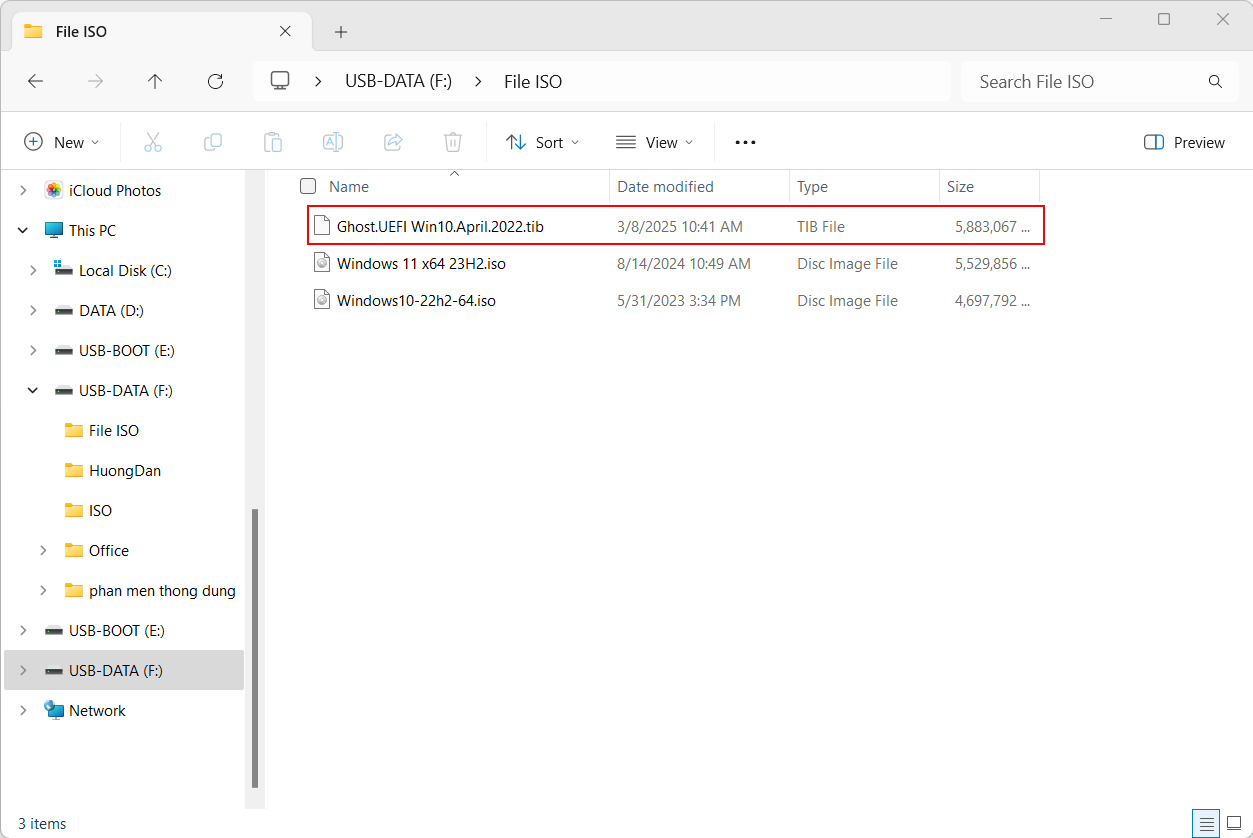Check the Name column selection checkbox

click(307, 186)
